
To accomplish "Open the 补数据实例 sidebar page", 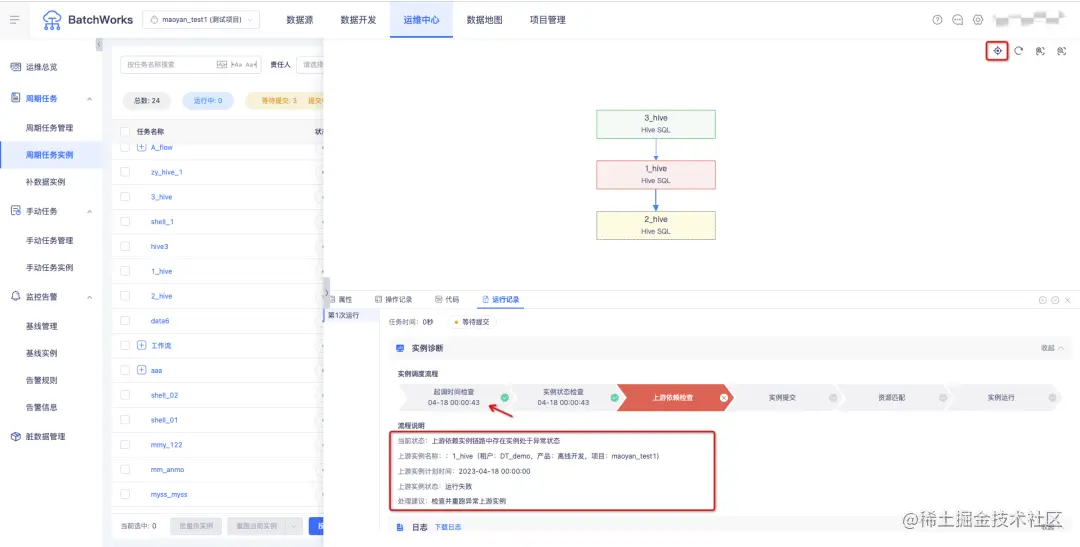I will click(45, 182).
